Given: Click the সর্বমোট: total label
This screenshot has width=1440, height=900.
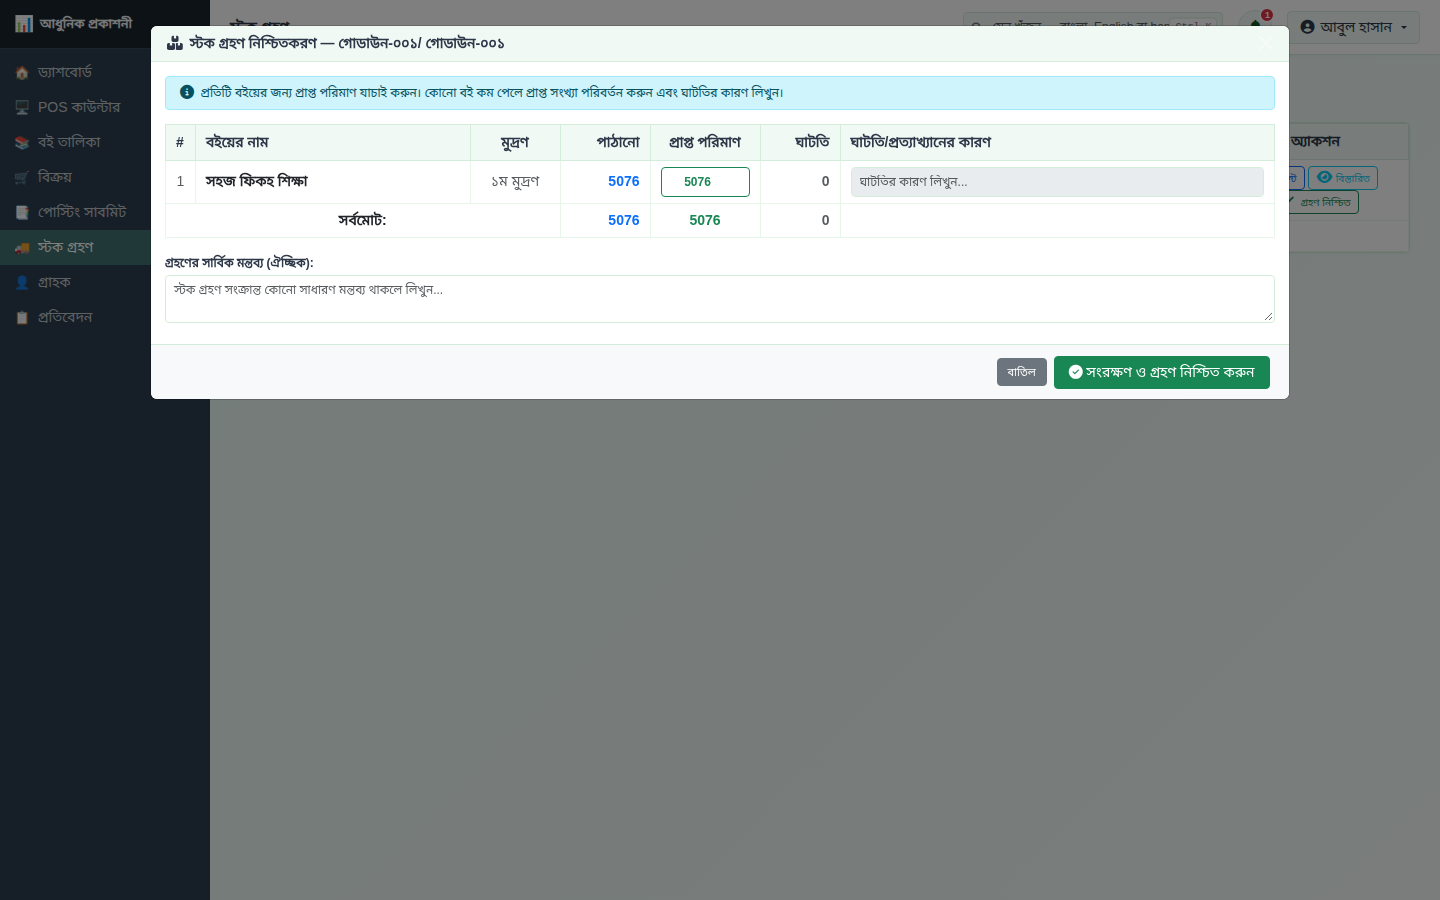Looking at the screenshot, I should tap(362, 220).
